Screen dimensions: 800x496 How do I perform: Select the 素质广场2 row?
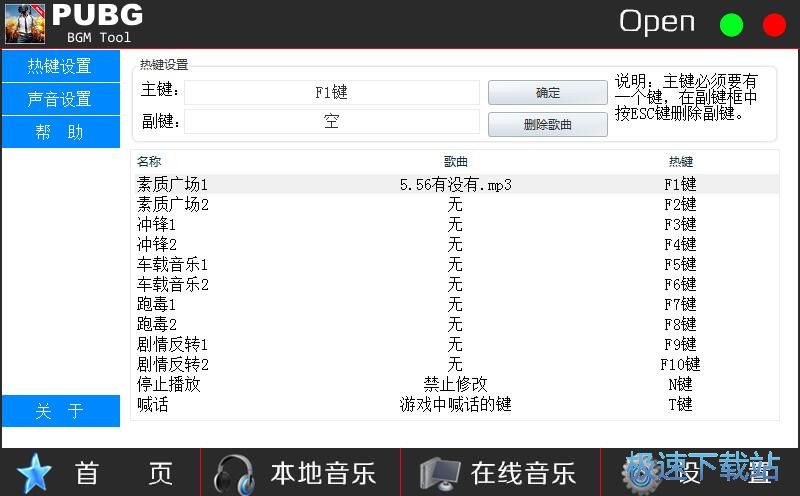pos(455,204)
